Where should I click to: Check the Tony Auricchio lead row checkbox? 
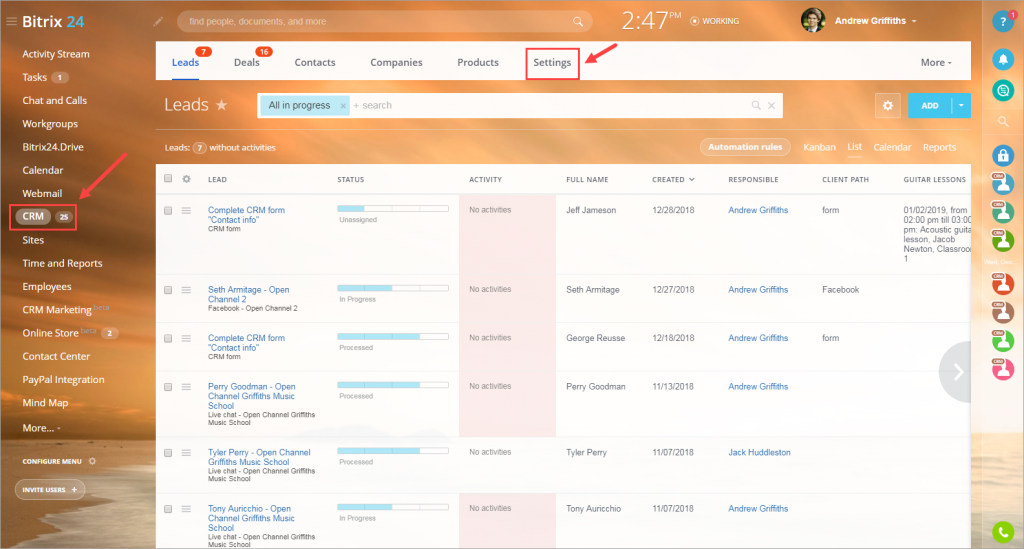168,509
